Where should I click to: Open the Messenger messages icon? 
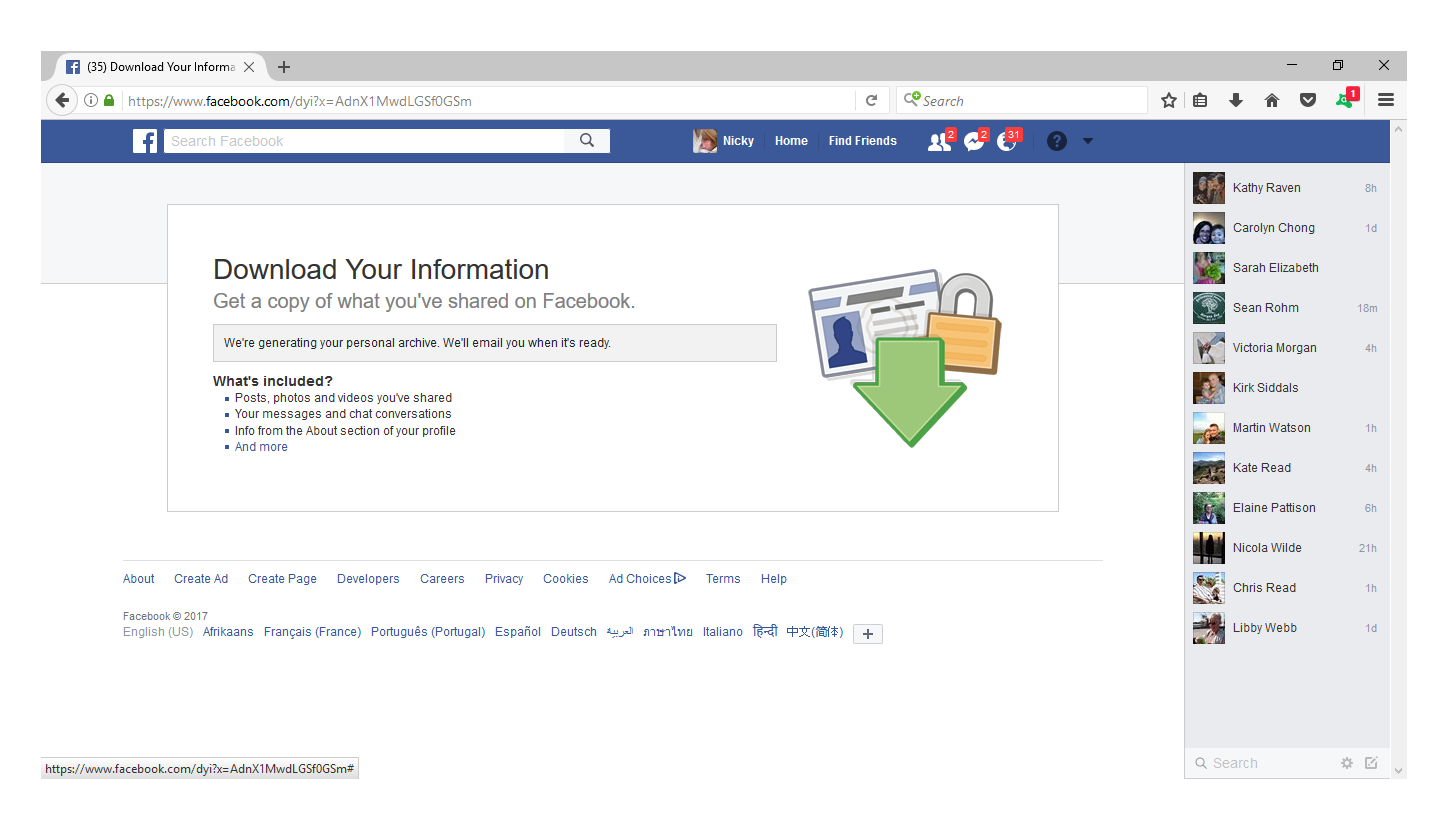point(974,142)
